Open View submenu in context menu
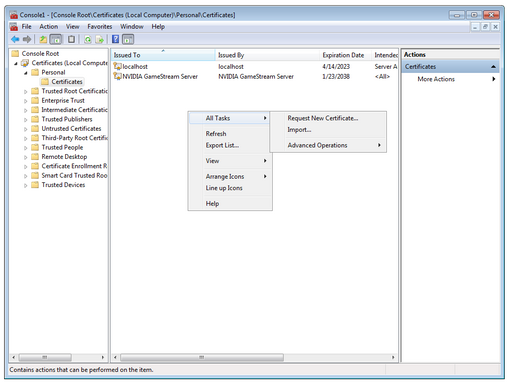 (230, 161)
